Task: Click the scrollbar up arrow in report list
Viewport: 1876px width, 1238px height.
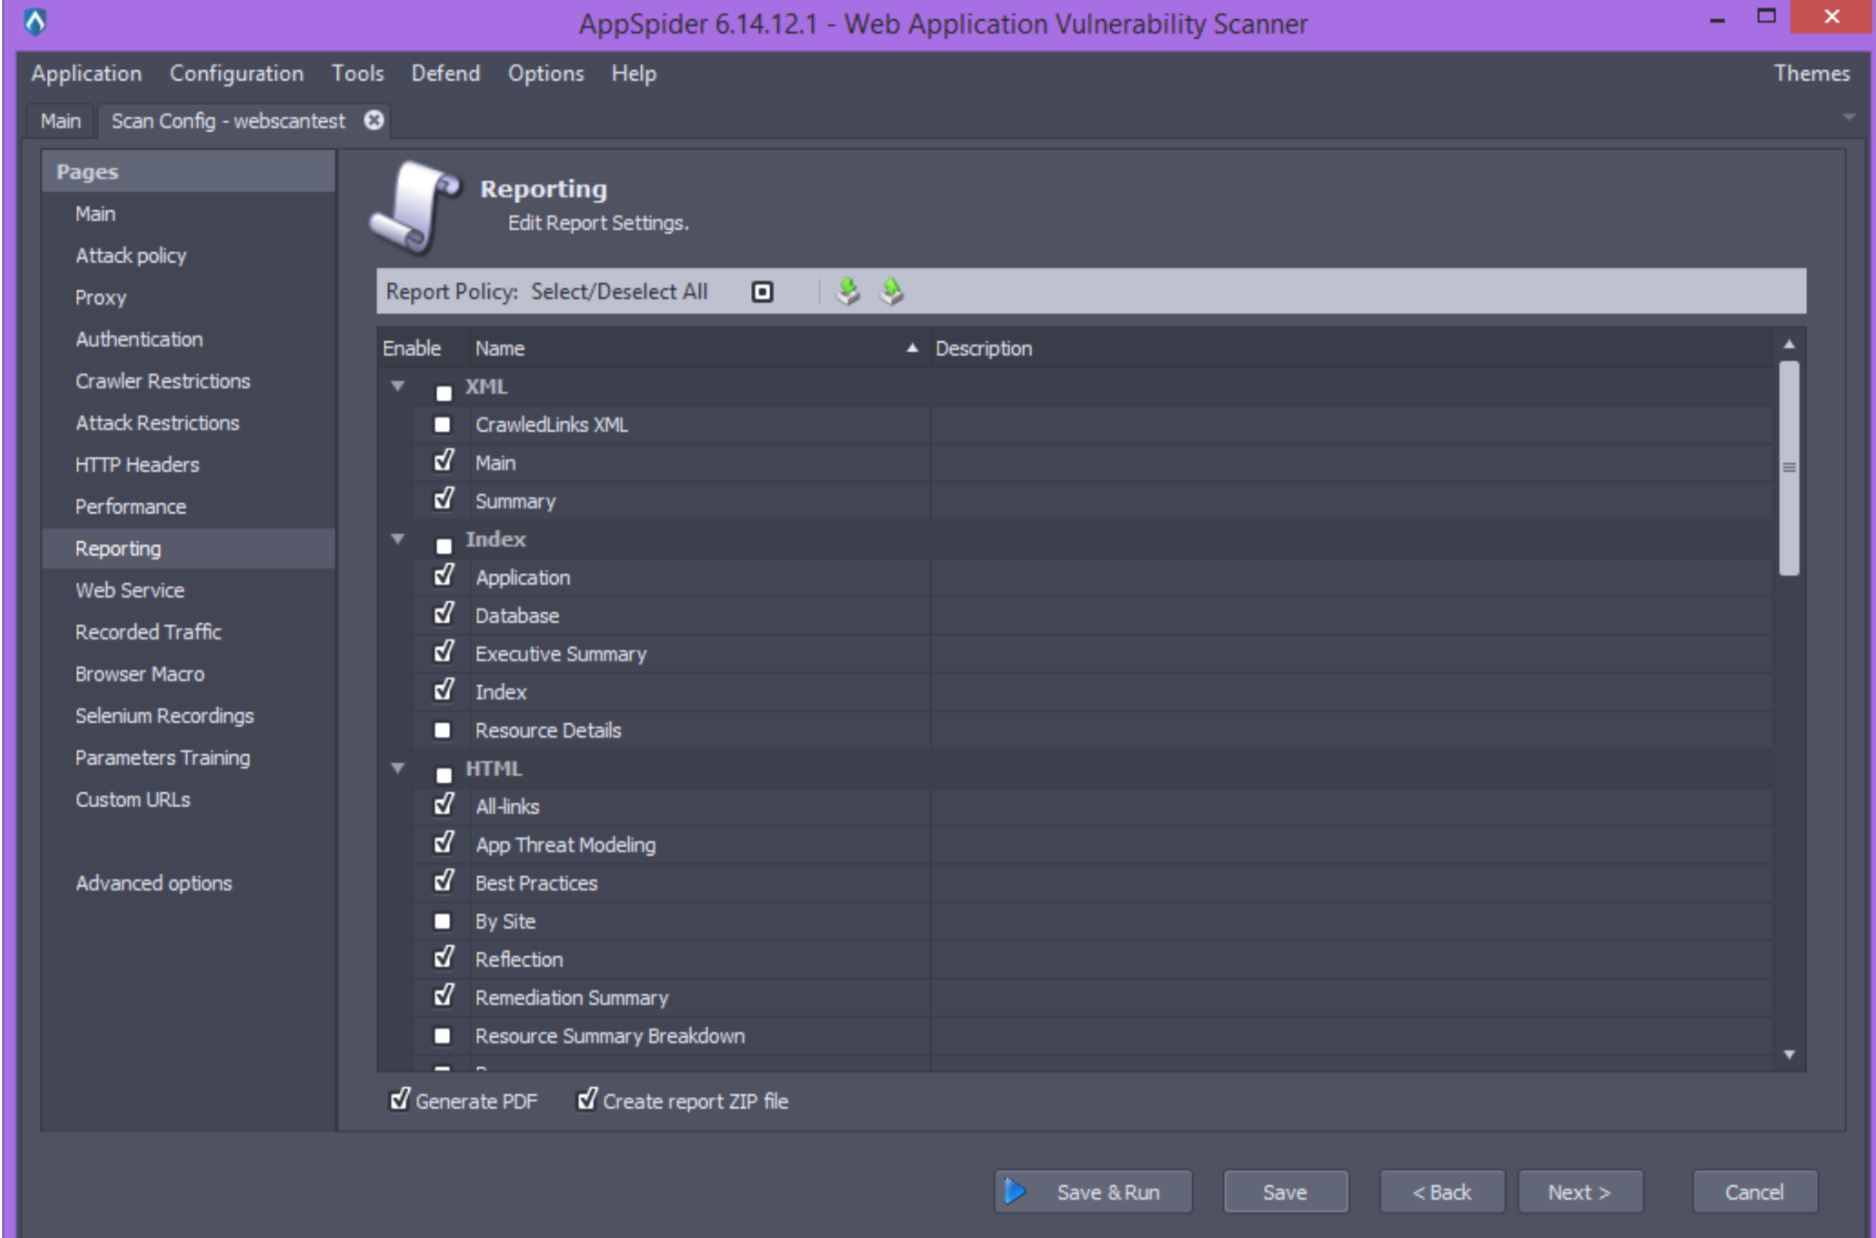Action: click(x=1789, y=345)
